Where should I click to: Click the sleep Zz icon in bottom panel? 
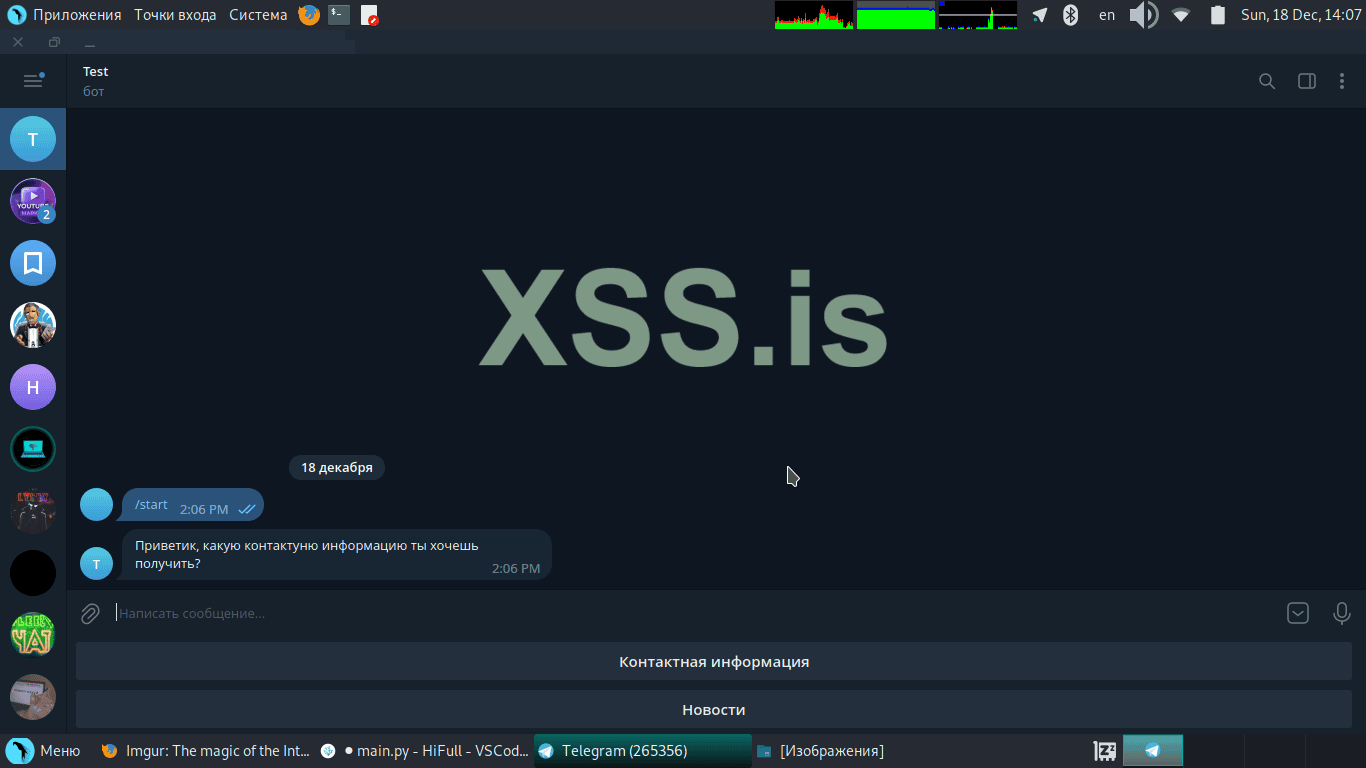[1105, 751]
